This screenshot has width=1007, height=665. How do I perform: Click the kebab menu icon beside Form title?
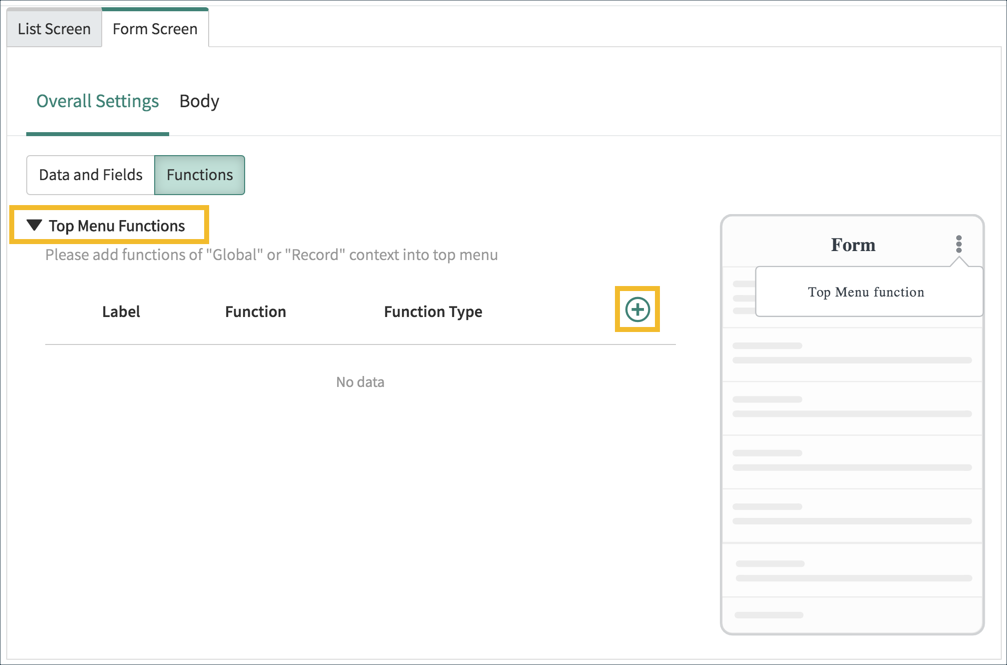[959, 243]
